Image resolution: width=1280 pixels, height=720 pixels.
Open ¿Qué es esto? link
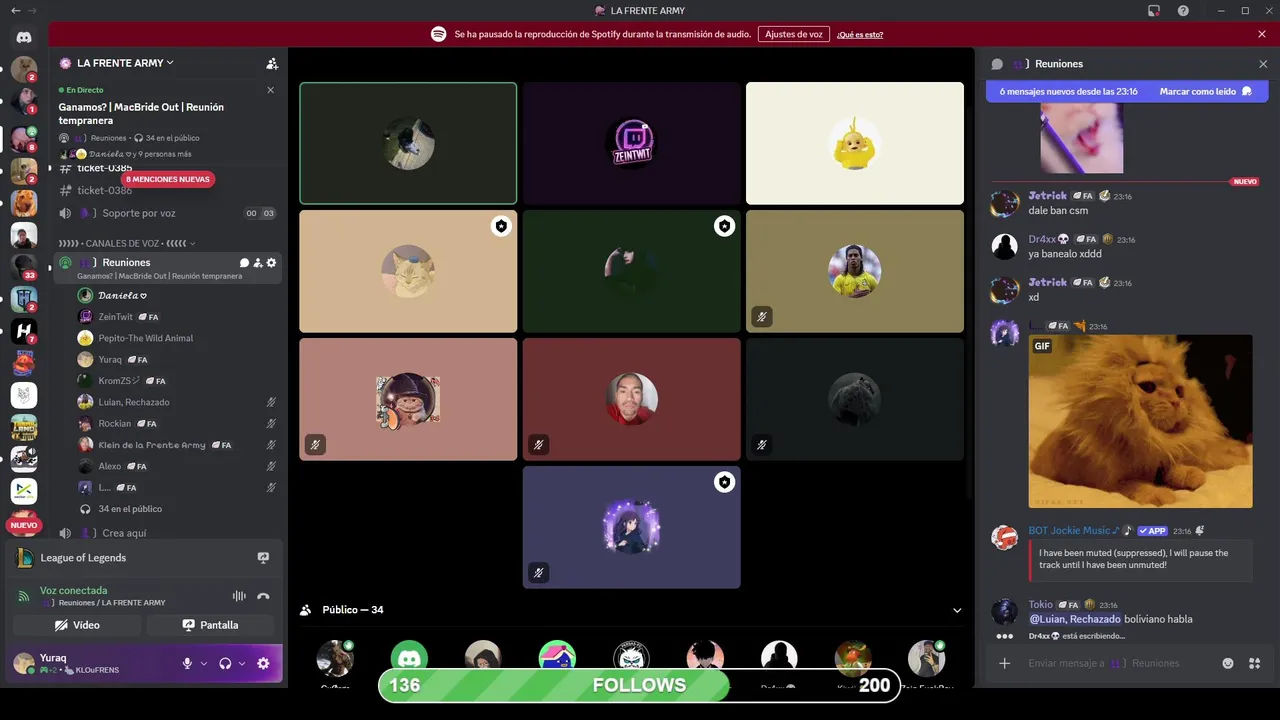860,34
